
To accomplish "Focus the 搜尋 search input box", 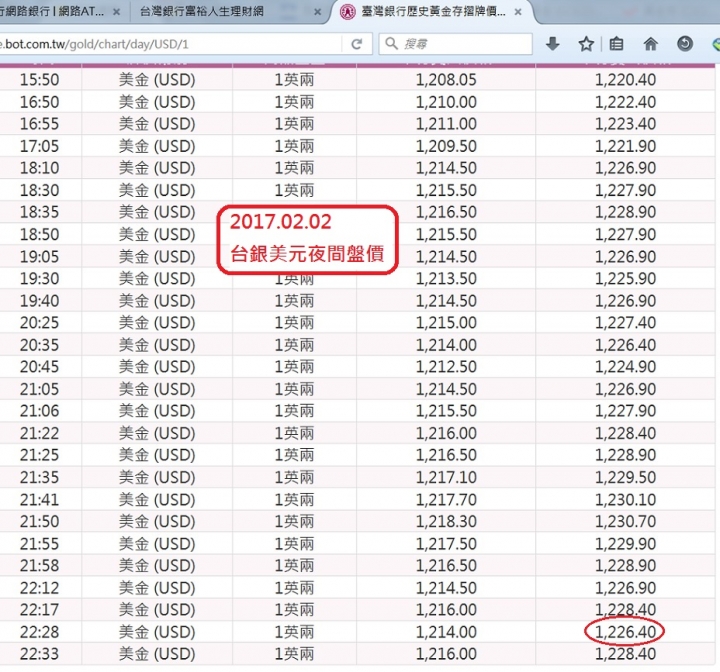I will tap(460, 44).
